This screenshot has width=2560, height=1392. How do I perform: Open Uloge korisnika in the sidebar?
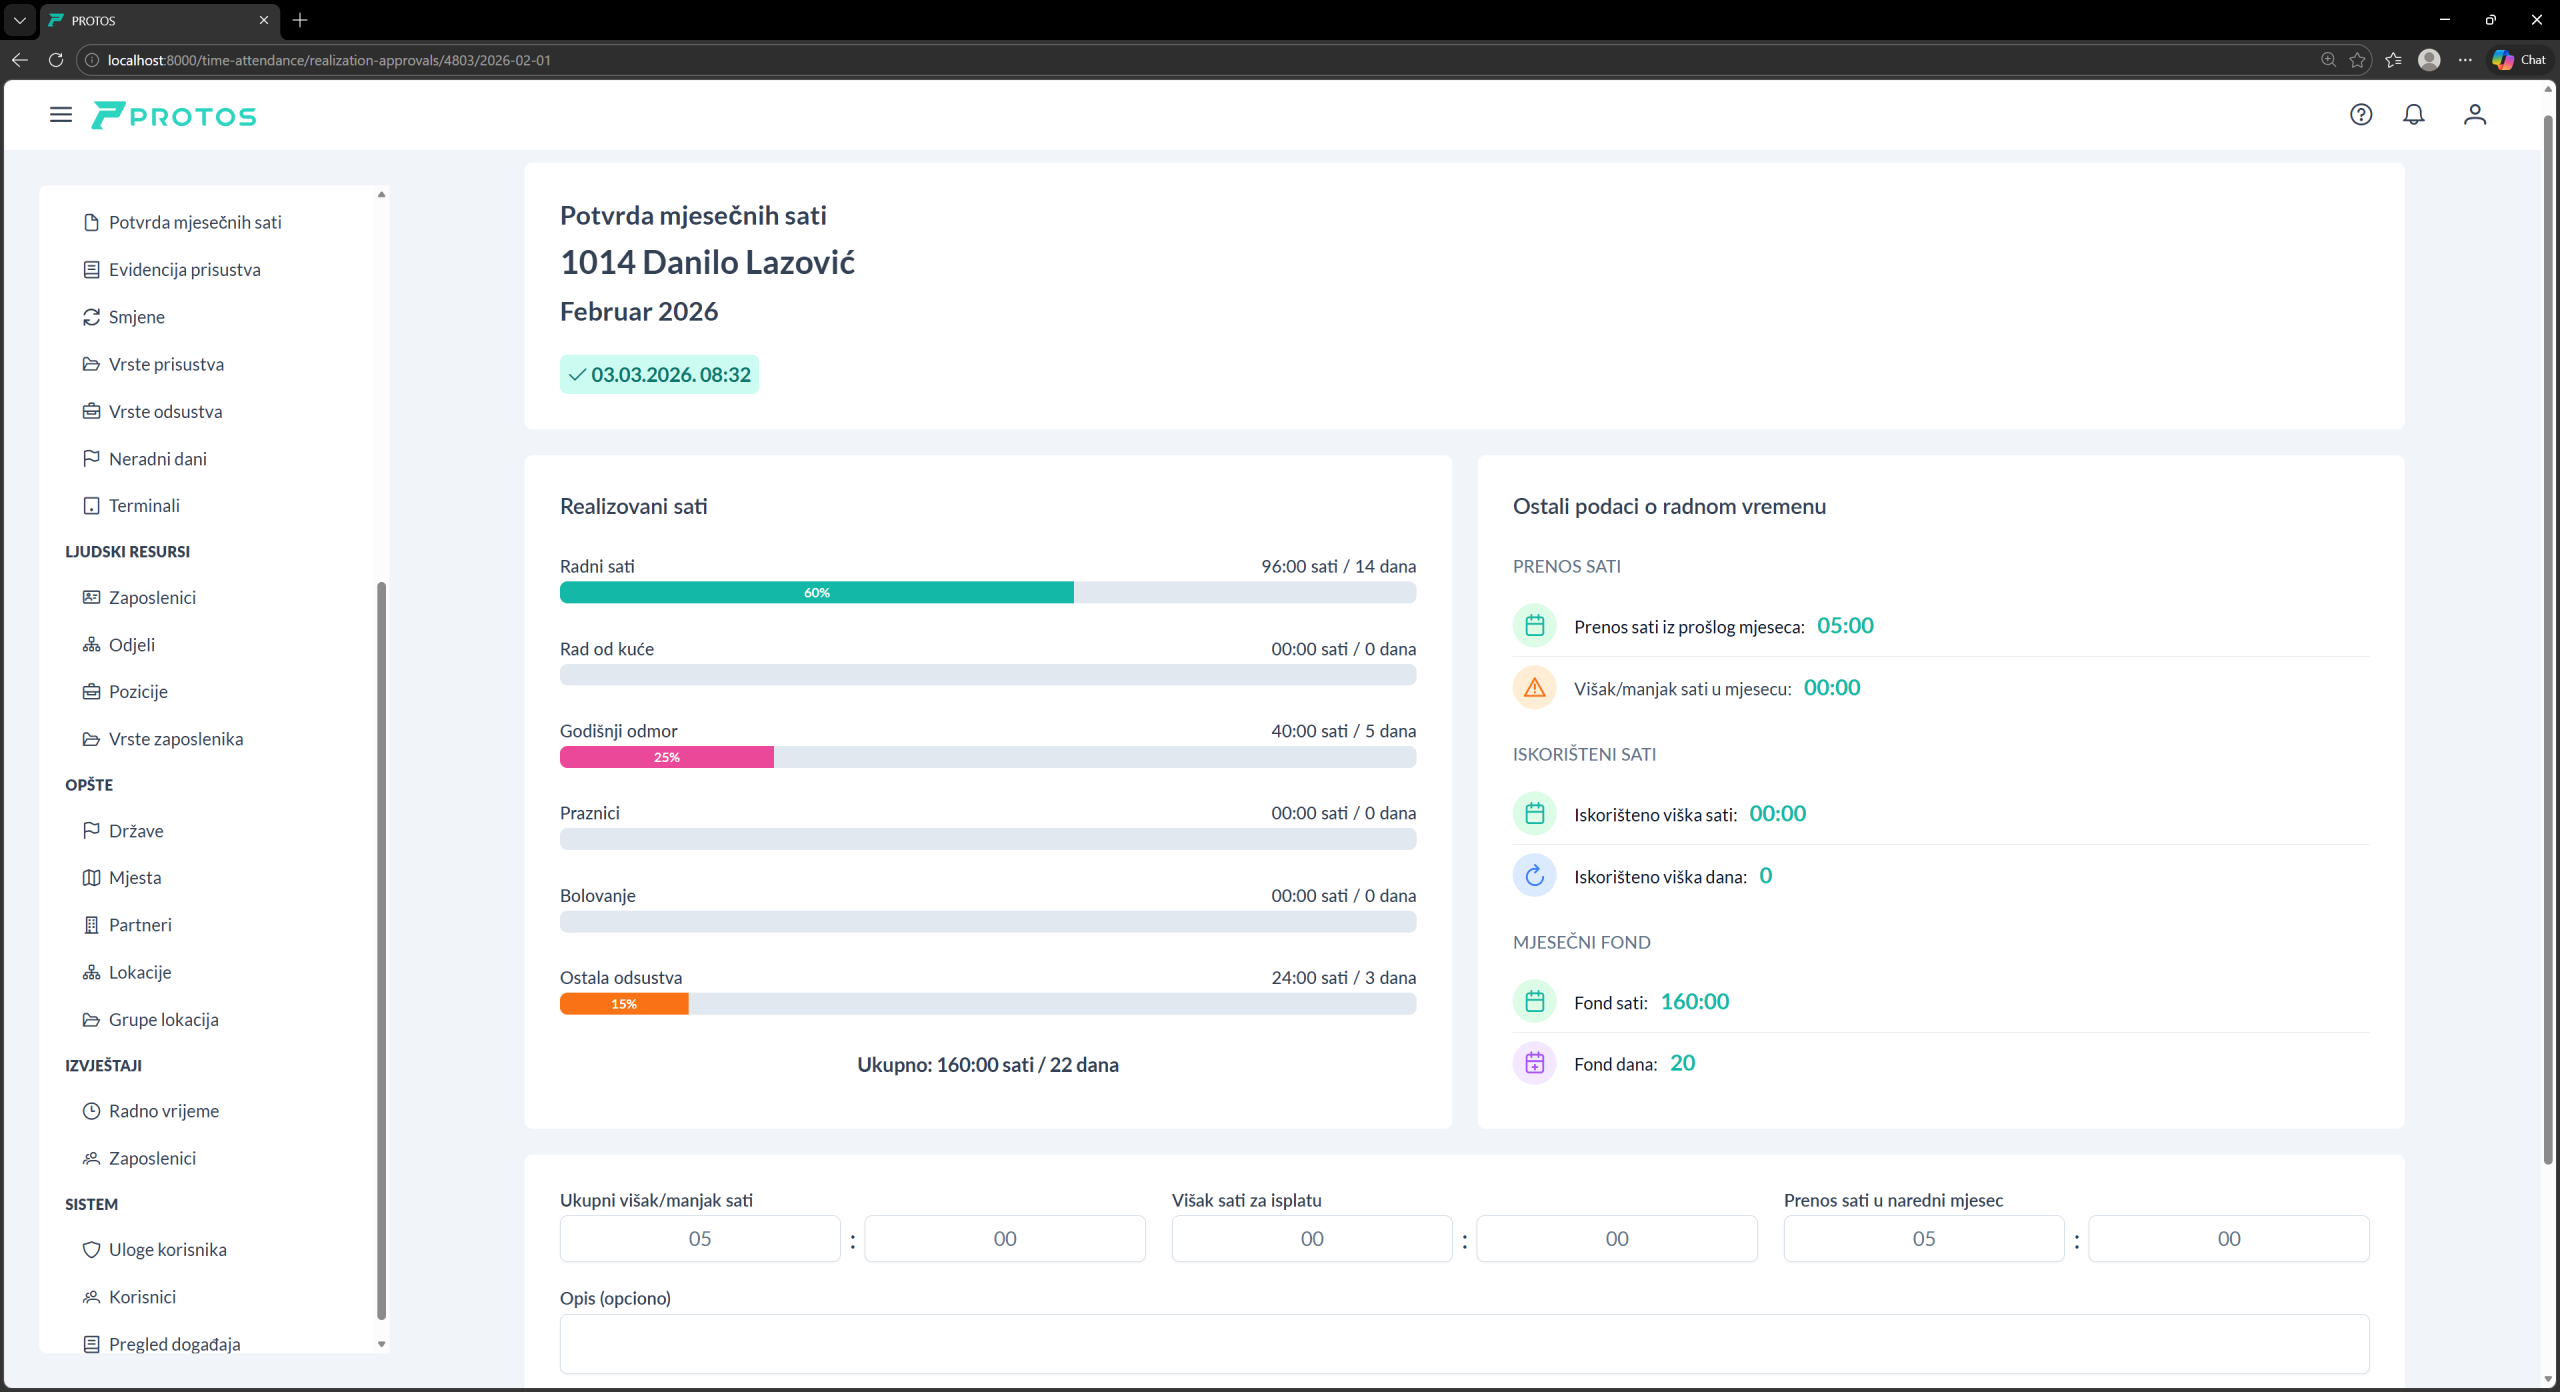click(x=167, y=1250)
